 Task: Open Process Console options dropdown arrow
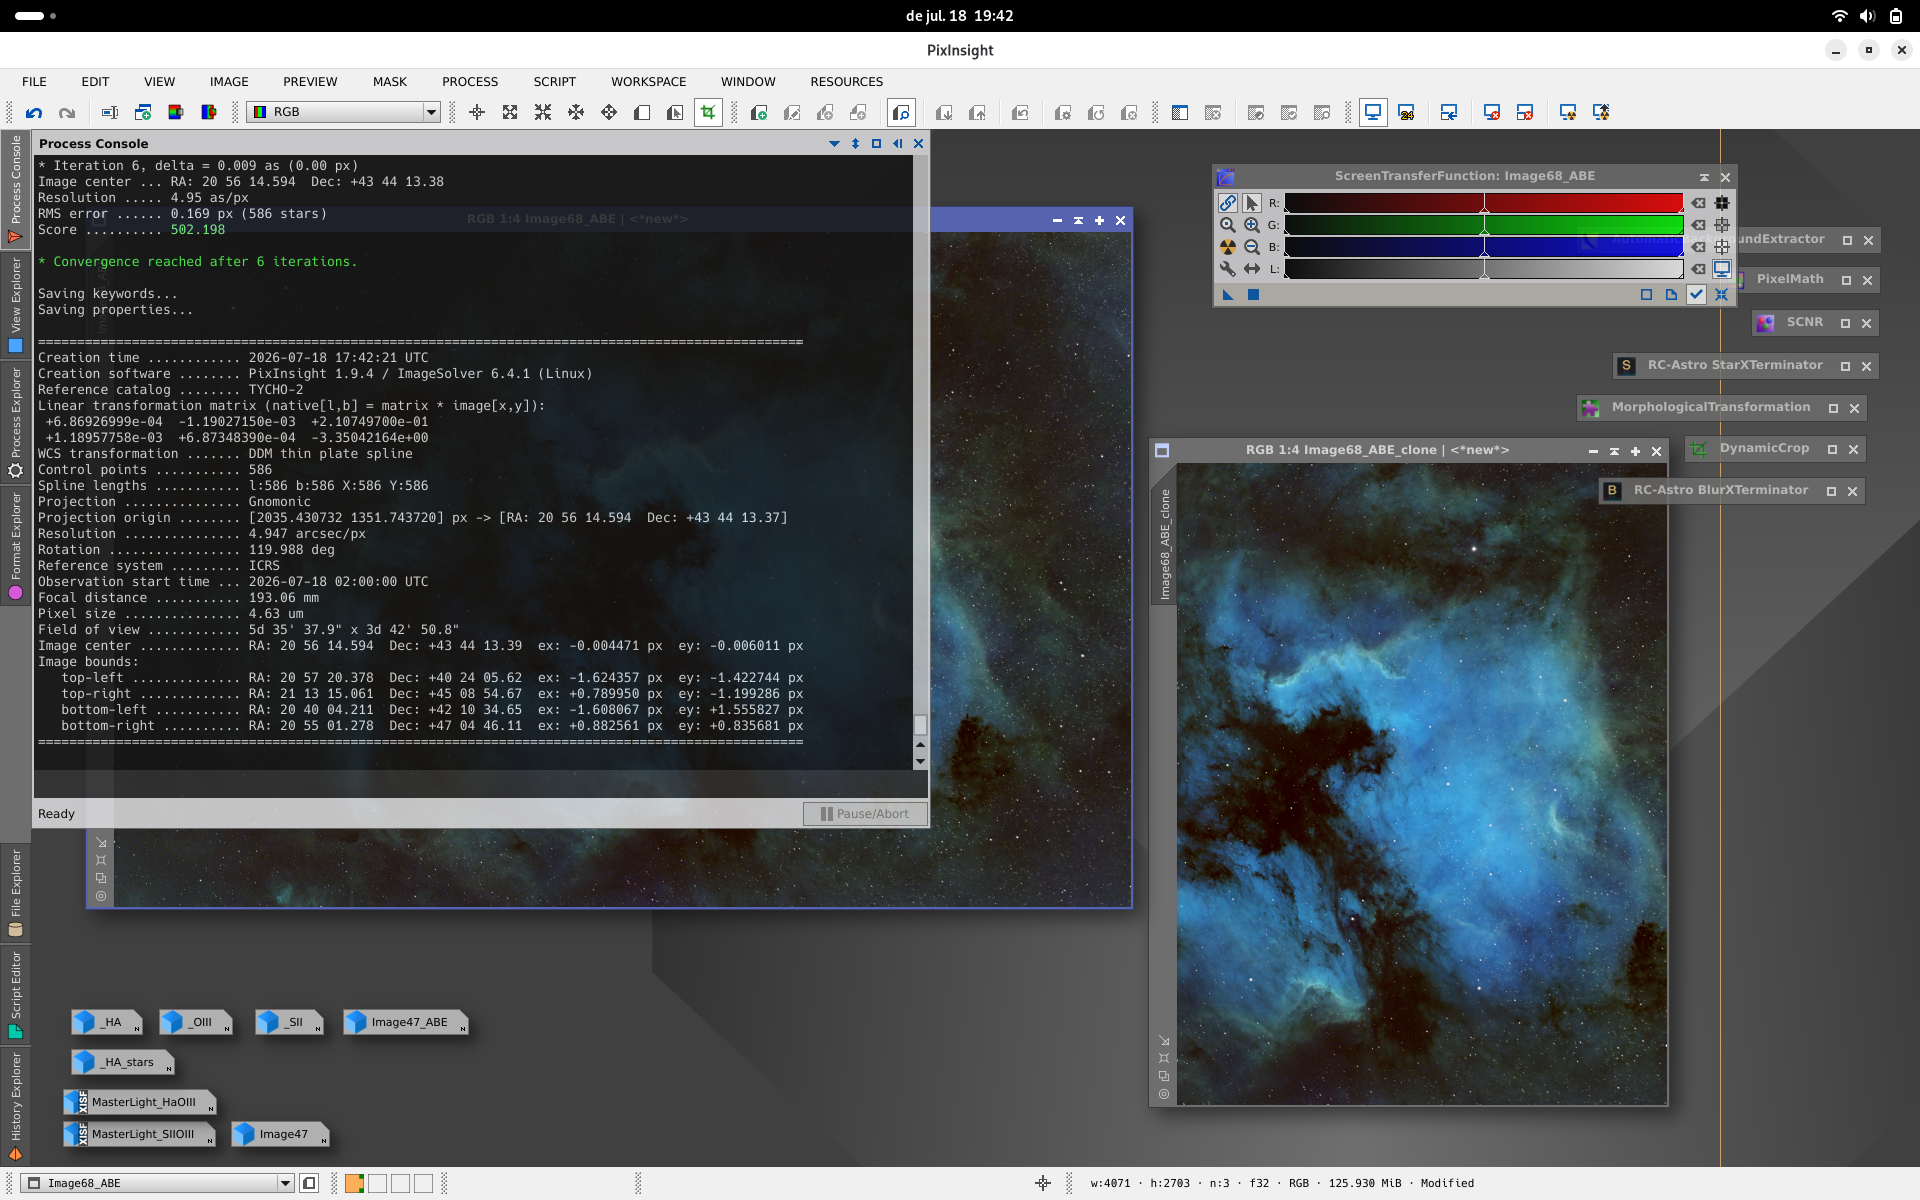point(834,144)
